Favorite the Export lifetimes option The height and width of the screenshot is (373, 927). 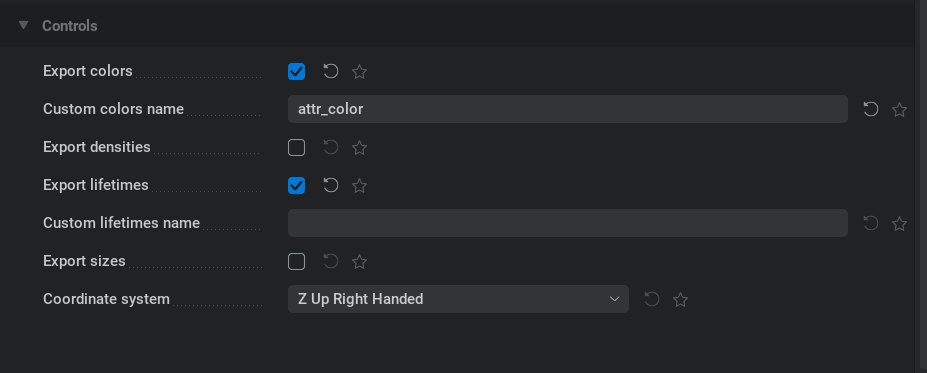[359, 186]
